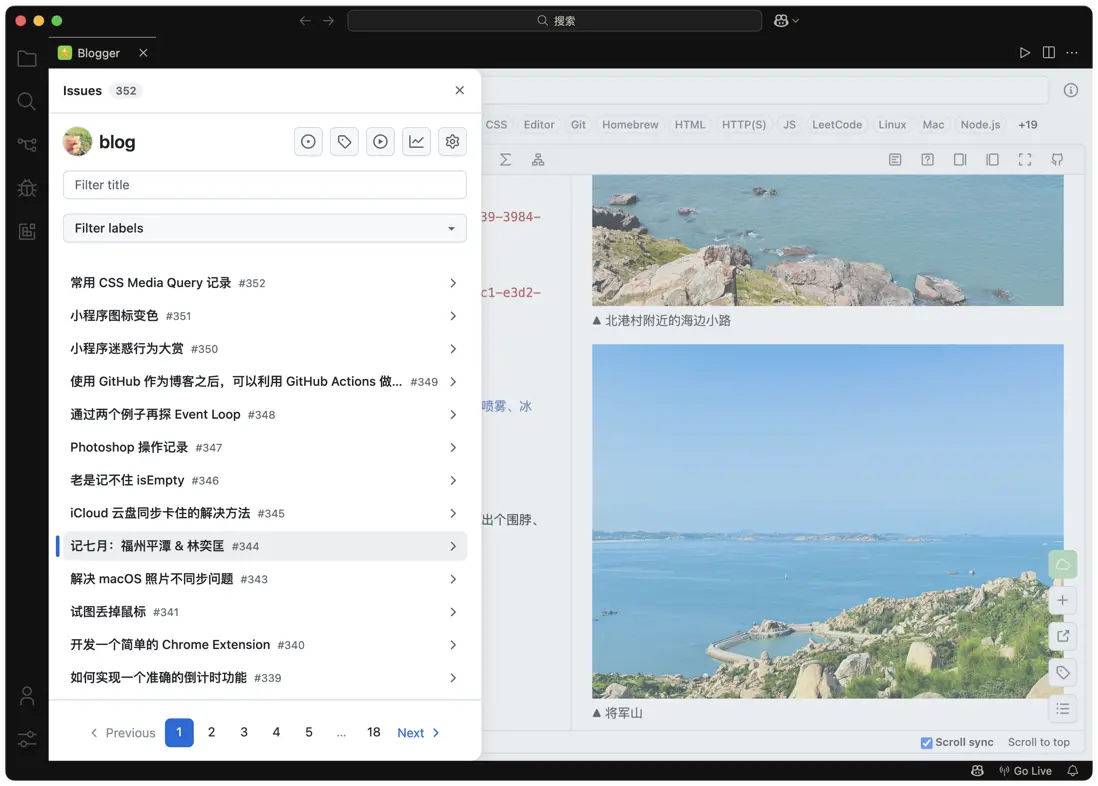Click the GitHub icon in editor toolbar
This screenshot has height=786, width=1098.
click(x=1057, y=160)
